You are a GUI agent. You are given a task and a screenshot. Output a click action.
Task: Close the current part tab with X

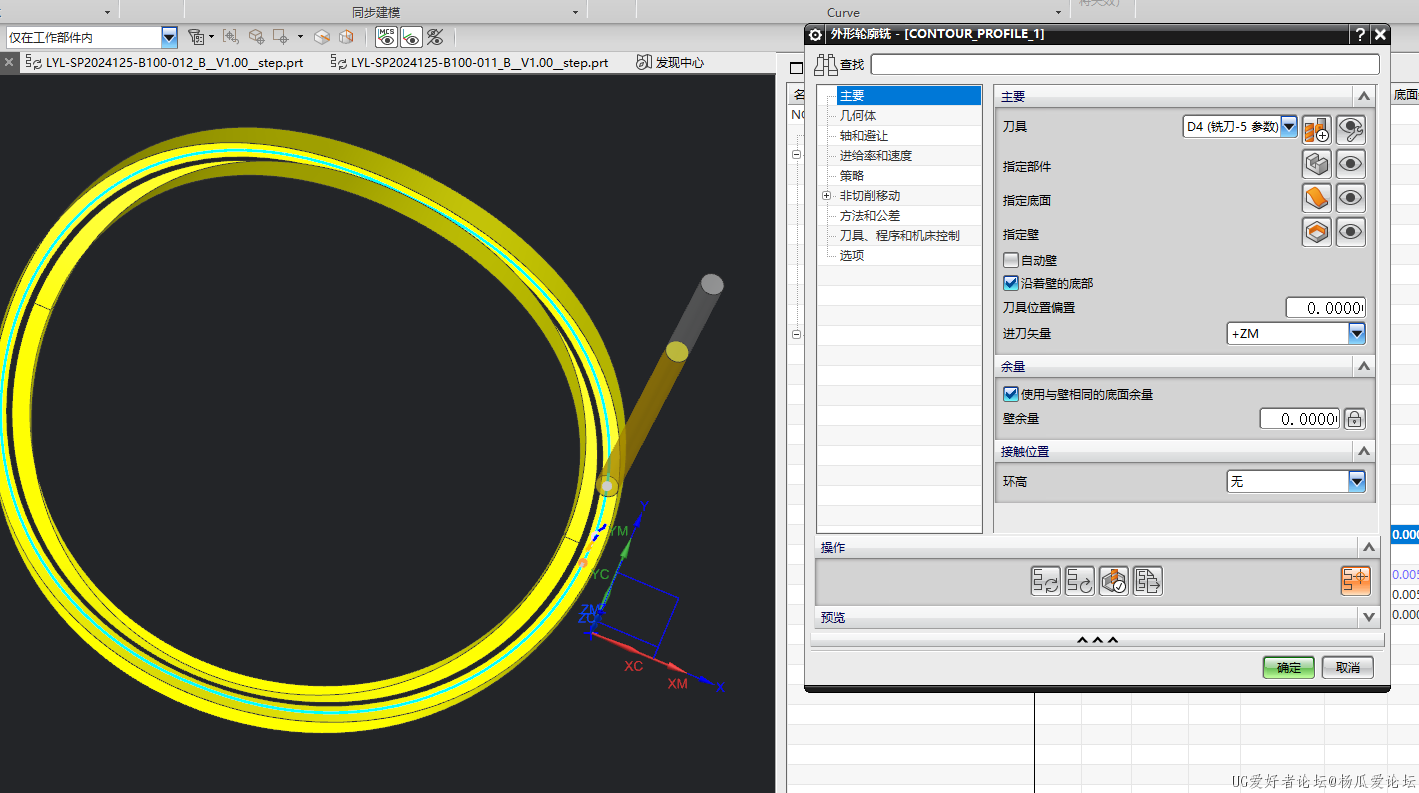pyautogui.click(x=9, y=62)
